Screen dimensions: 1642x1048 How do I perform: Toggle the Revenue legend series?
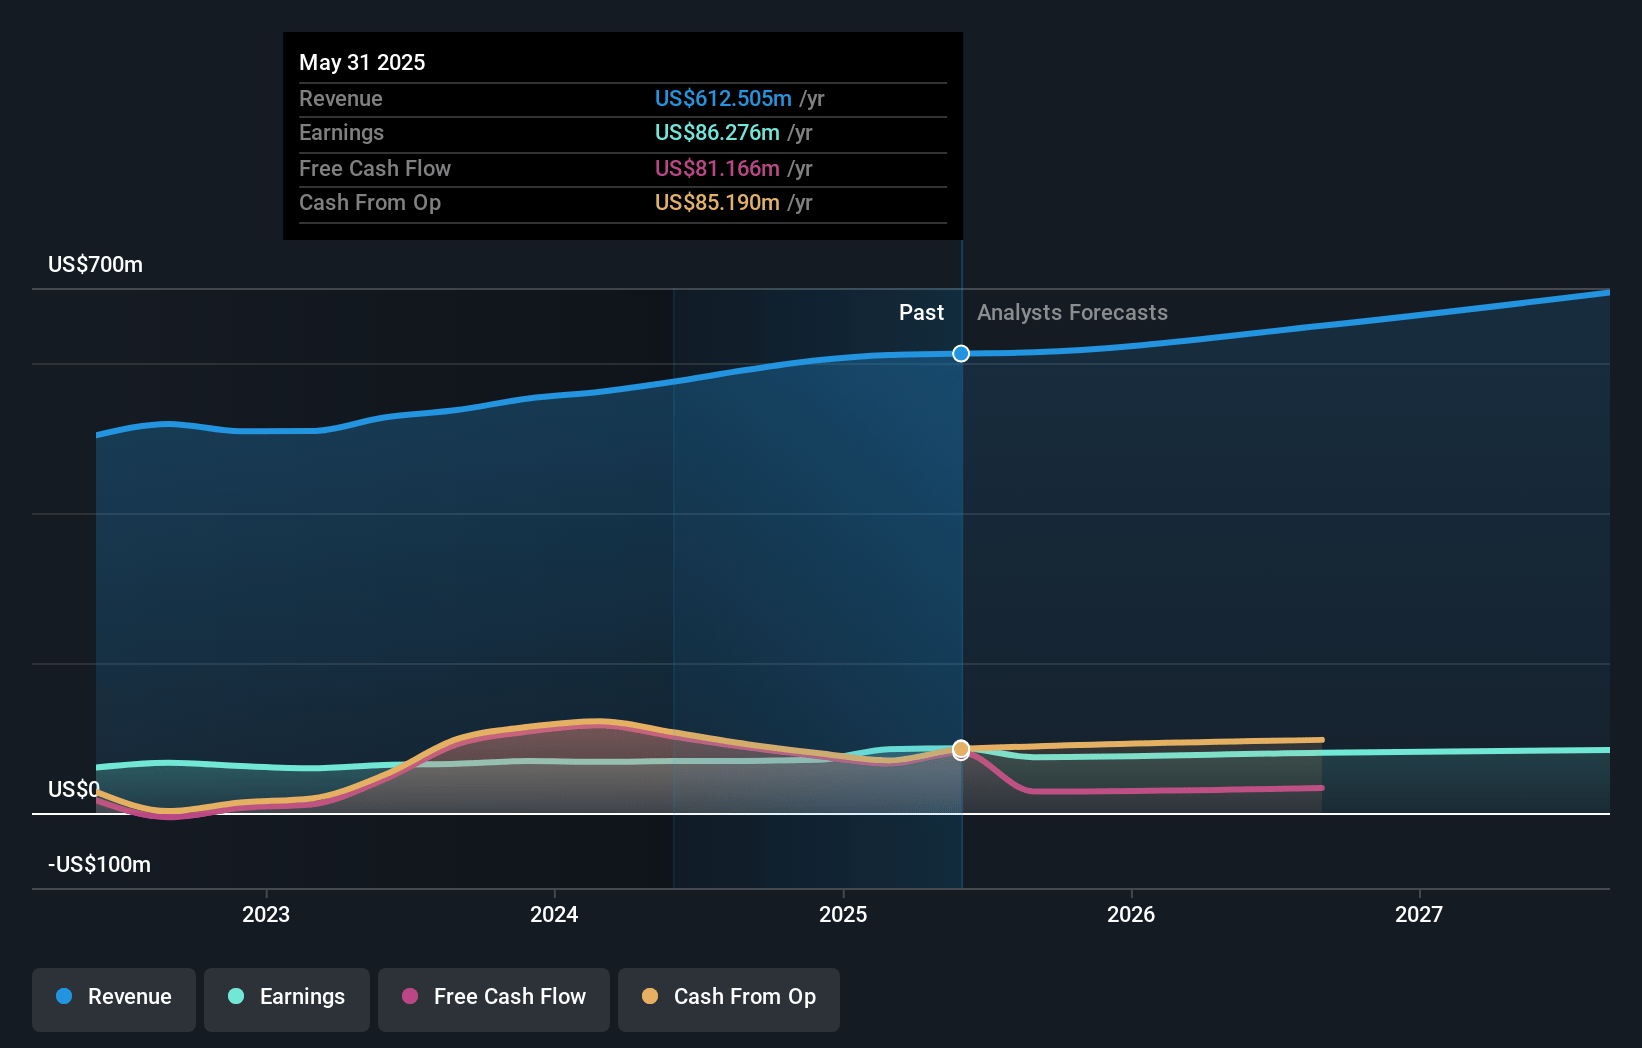pos(114,998)
